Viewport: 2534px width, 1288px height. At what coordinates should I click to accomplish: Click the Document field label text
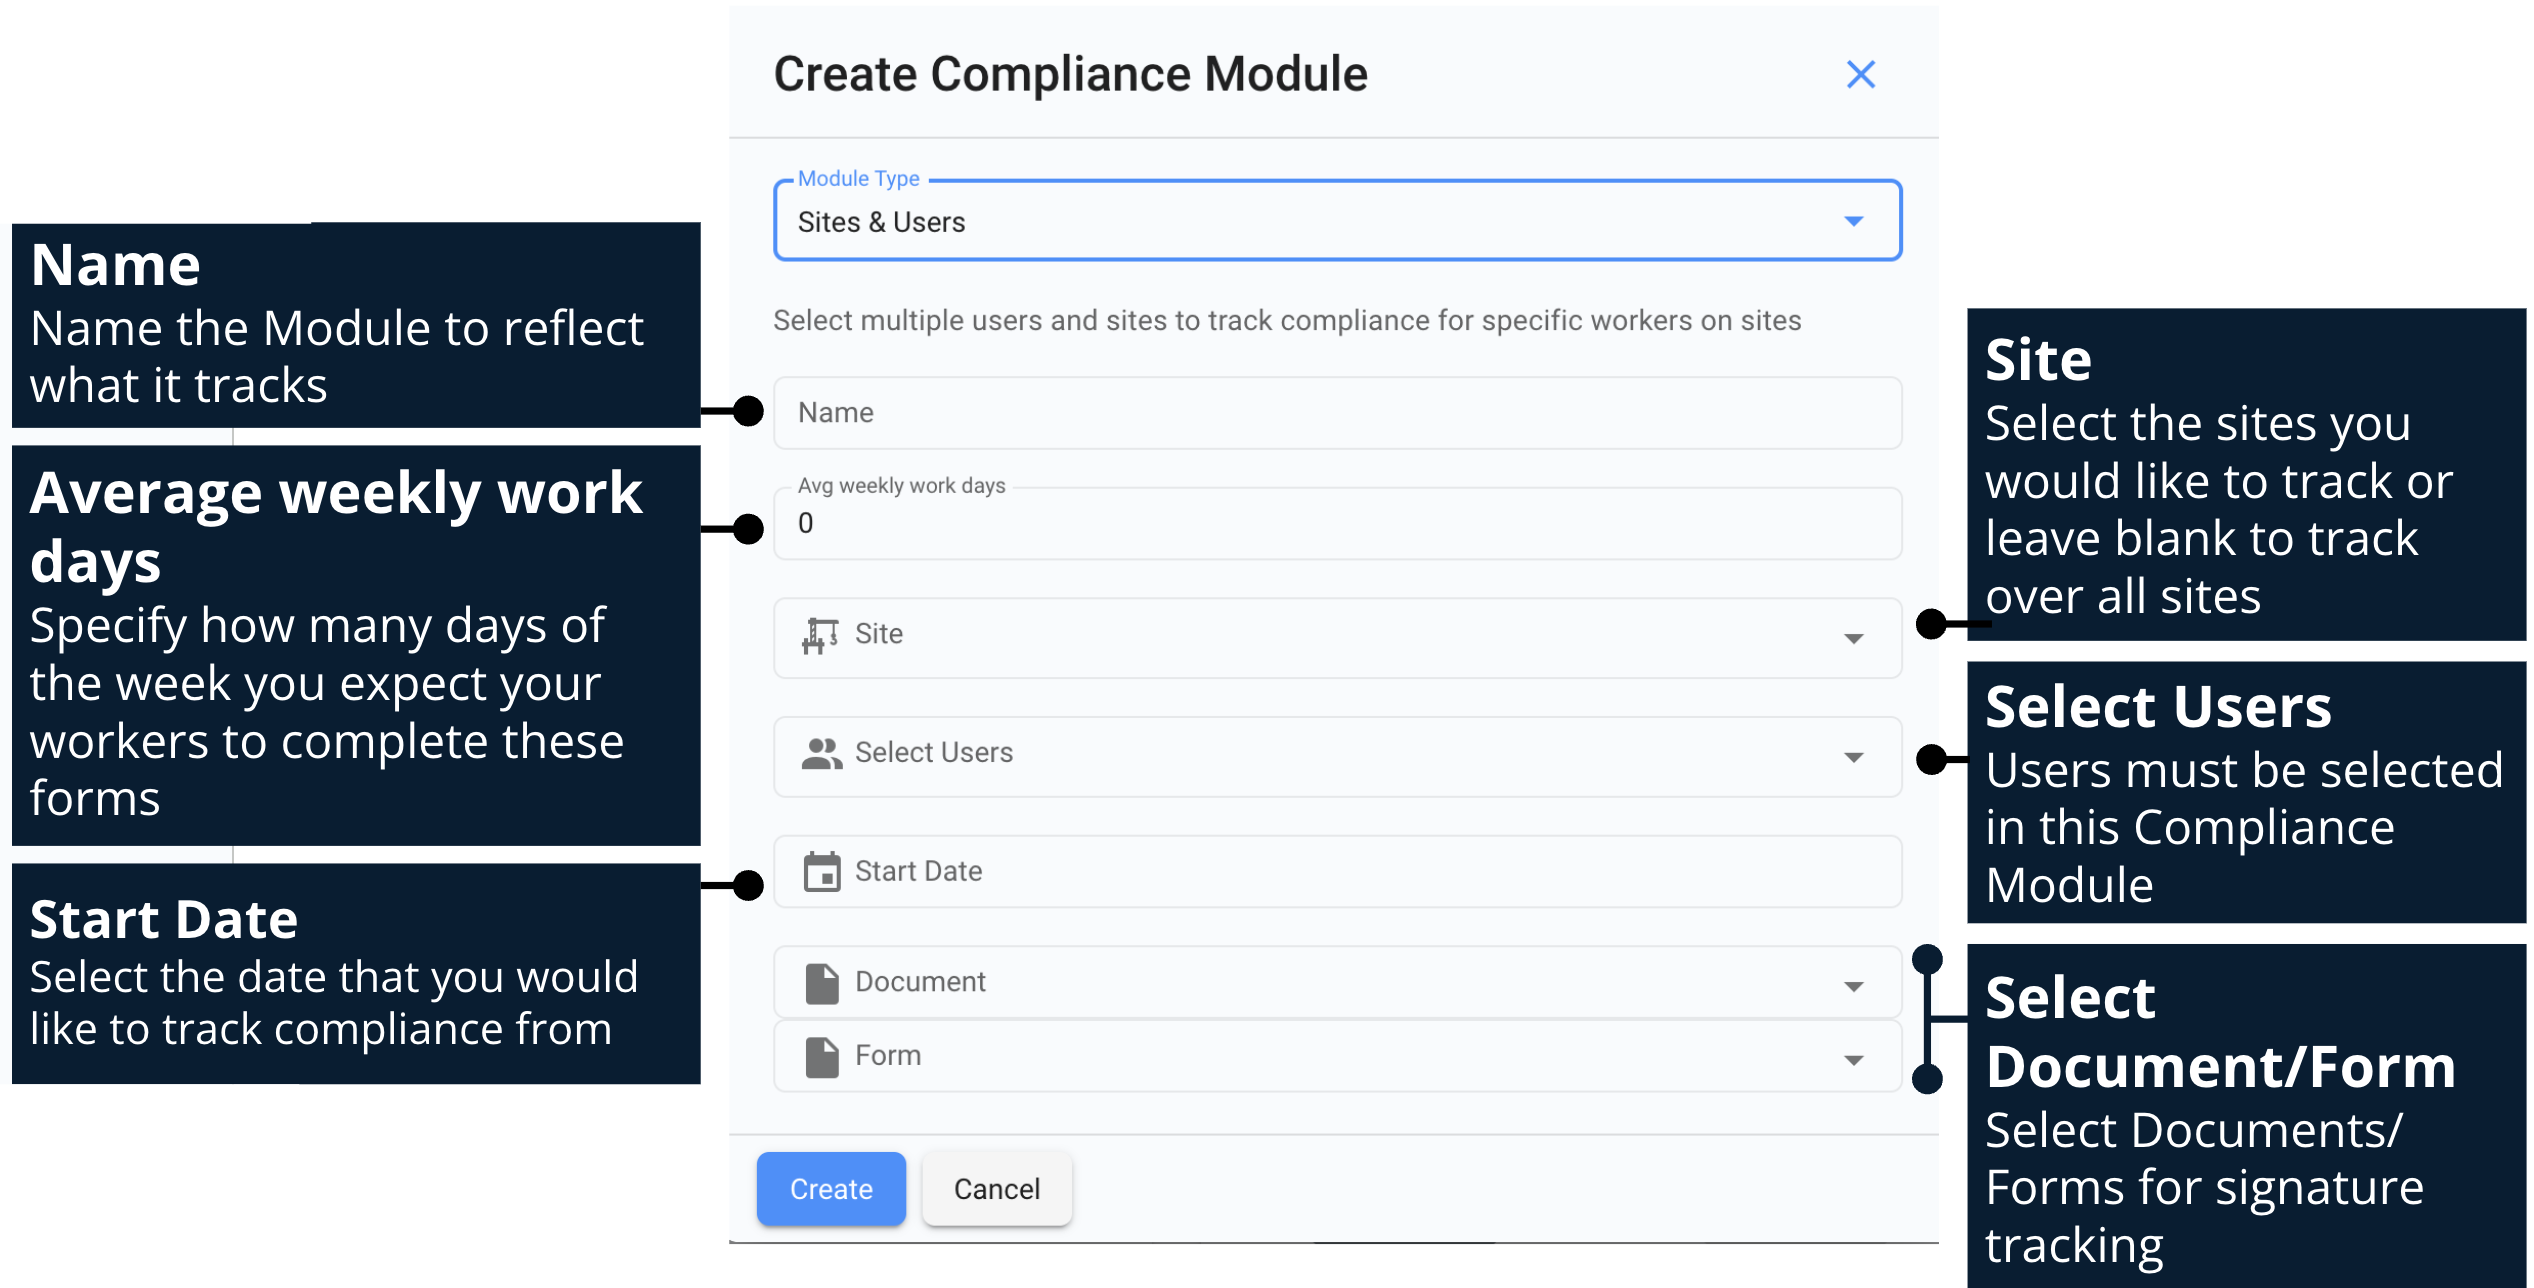920,982
